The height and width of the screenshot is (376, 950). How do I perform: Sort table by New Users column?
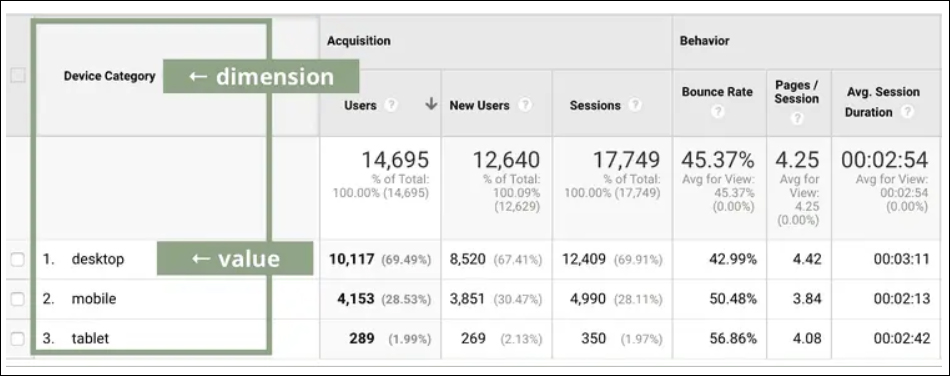(x=479, y=105)
